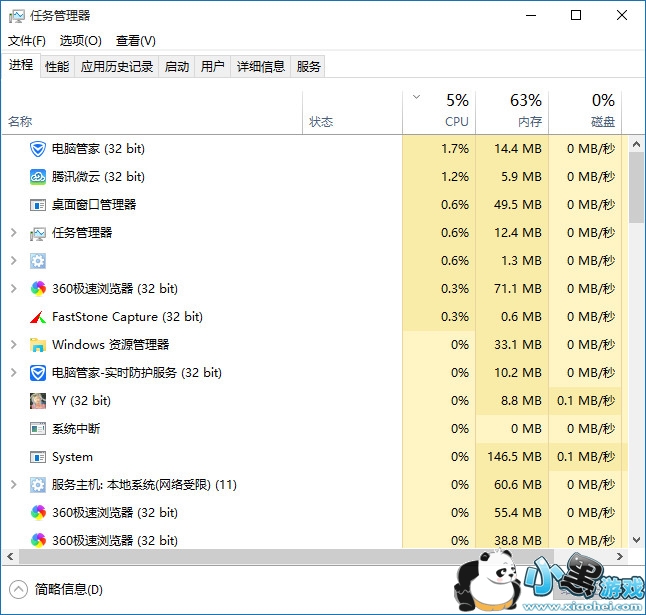
Task: Click the vertical scrollbar down arrow
Action: point(637,540)
